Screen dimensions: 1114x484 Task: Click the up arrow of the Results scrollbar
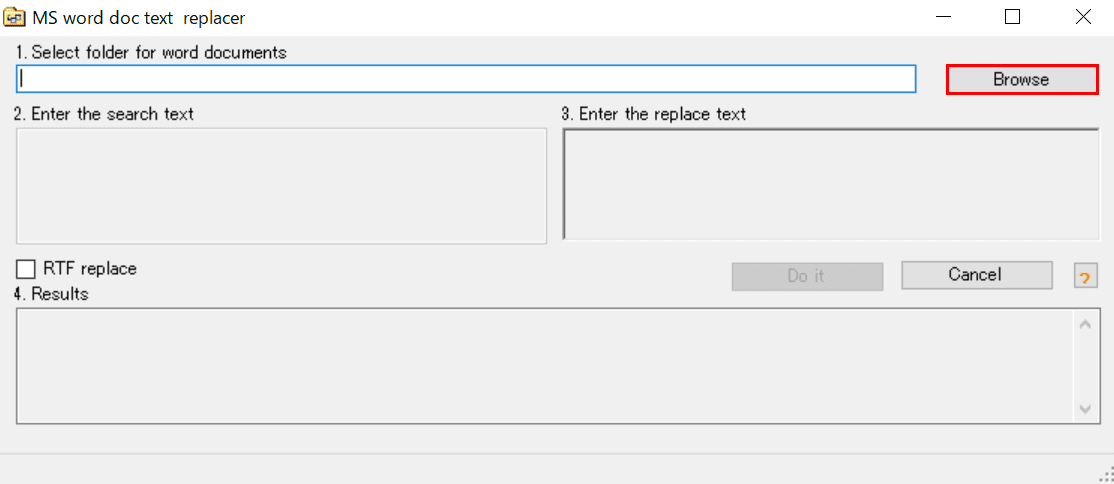coord(1085,325)
